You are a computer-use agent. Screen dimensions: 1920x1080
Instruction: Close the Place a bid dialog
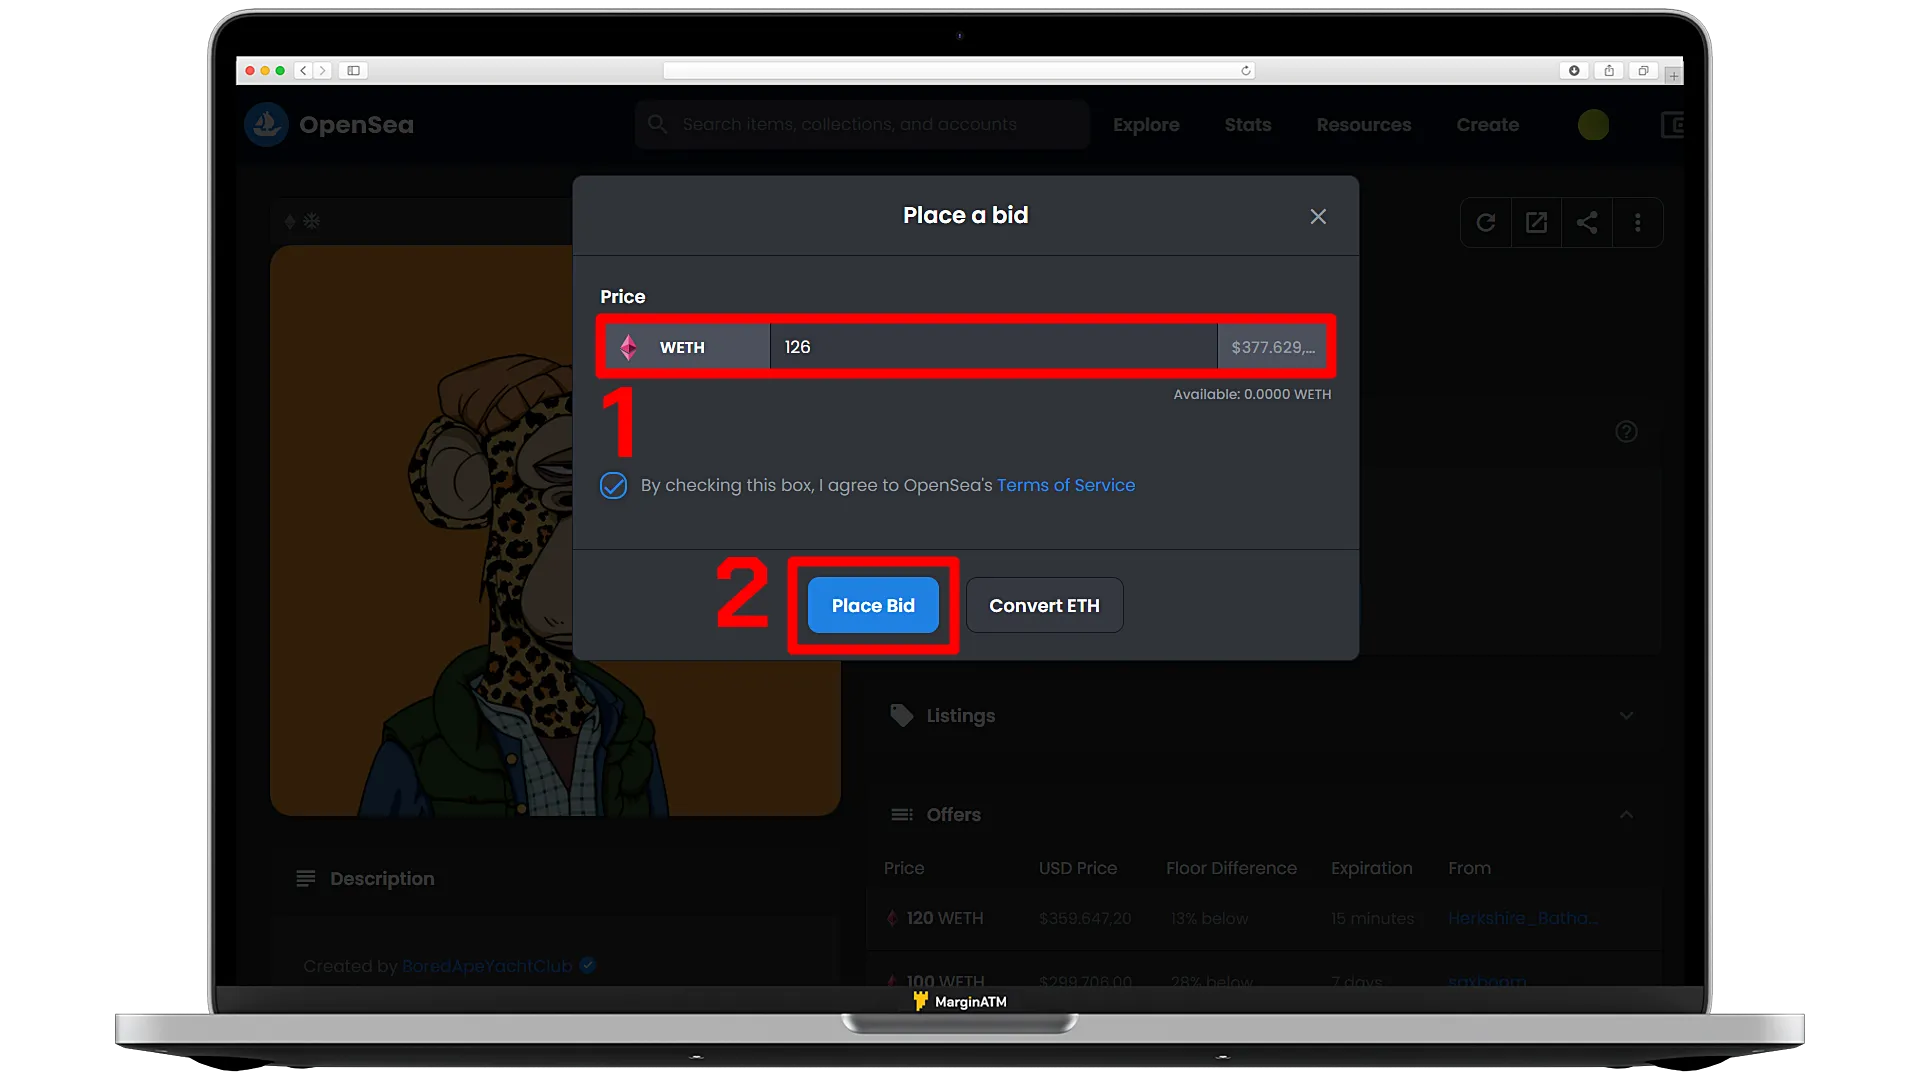pyautogui.click(x=1318, y=217)
